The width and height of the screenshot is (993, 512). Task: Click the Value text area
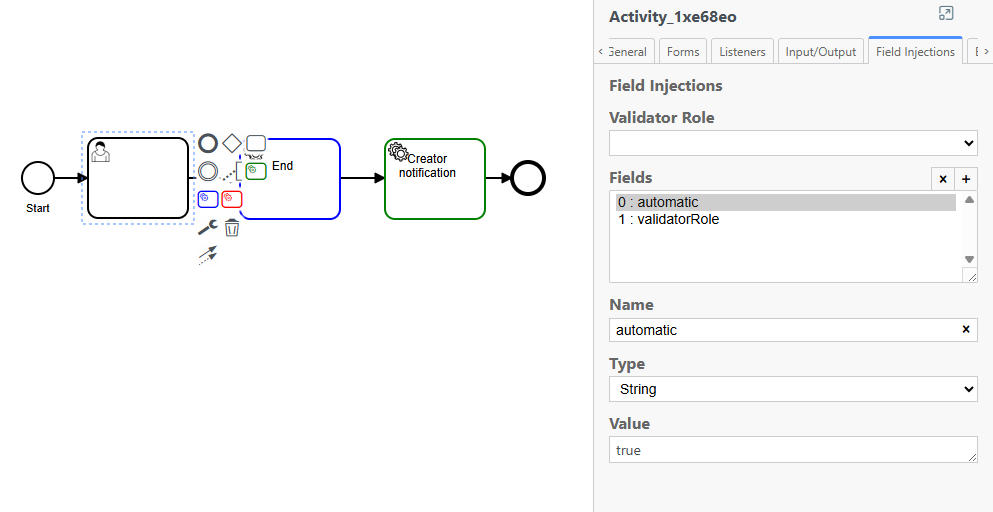793,450
